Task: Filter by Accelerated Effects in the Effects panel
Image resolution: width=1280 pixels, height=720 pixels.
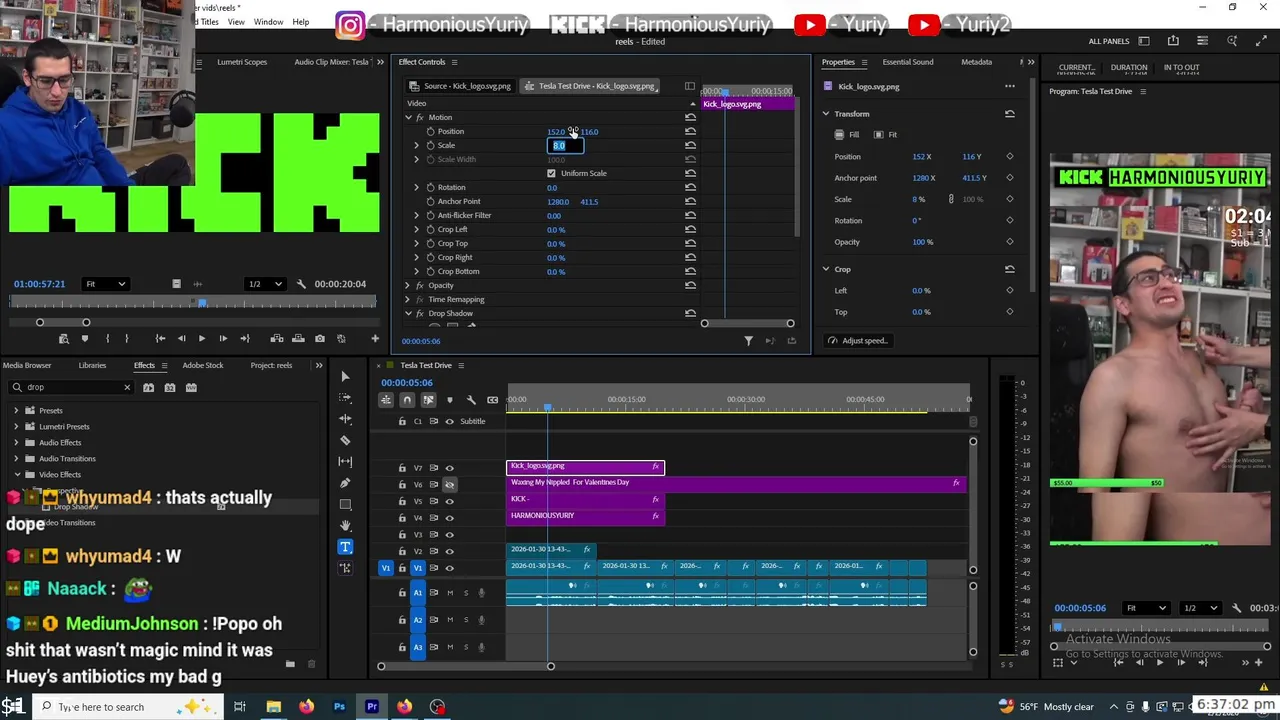Action: tap(148, 387)
